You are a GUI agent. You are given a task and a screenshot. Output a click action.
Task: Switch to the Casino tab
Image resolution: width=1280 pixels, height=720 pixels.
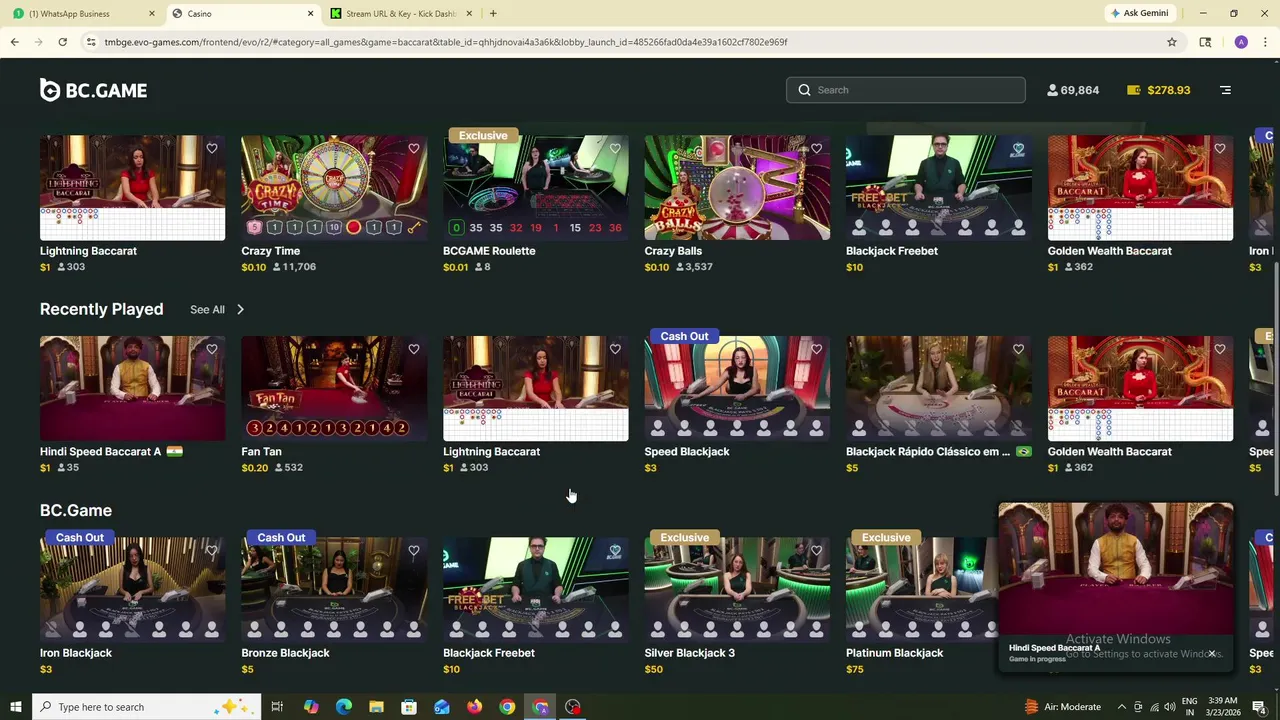(x=235, y=14)
